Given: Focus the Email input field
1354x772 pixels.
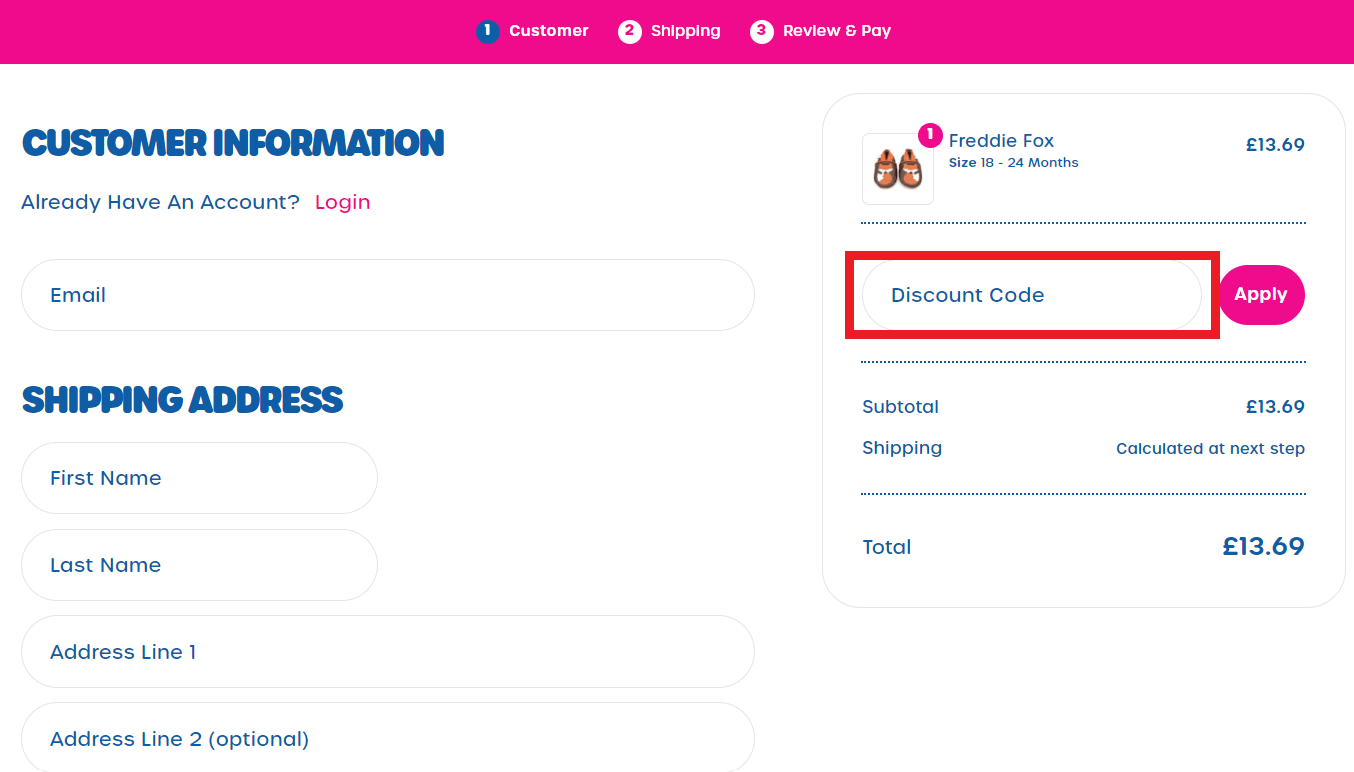Looking at the screenshot, I should [x=388, y=295].
